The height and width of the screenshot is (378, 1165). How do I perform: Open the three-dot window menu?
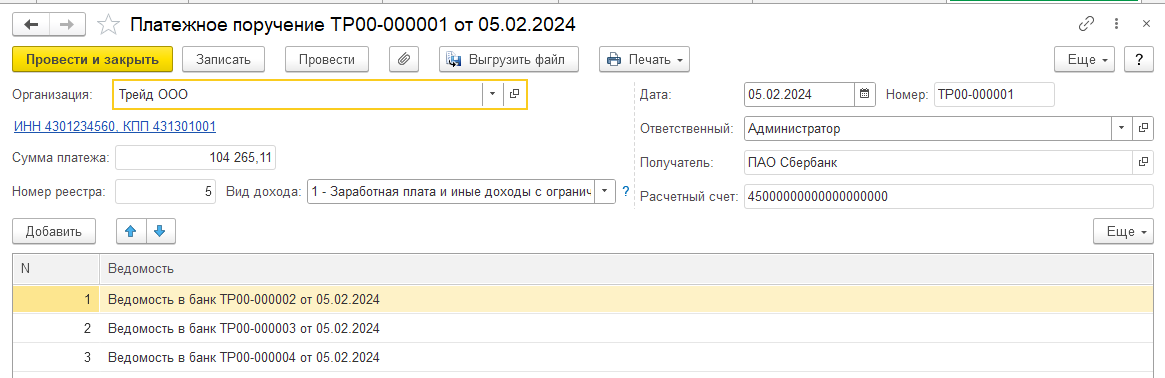1116,25
